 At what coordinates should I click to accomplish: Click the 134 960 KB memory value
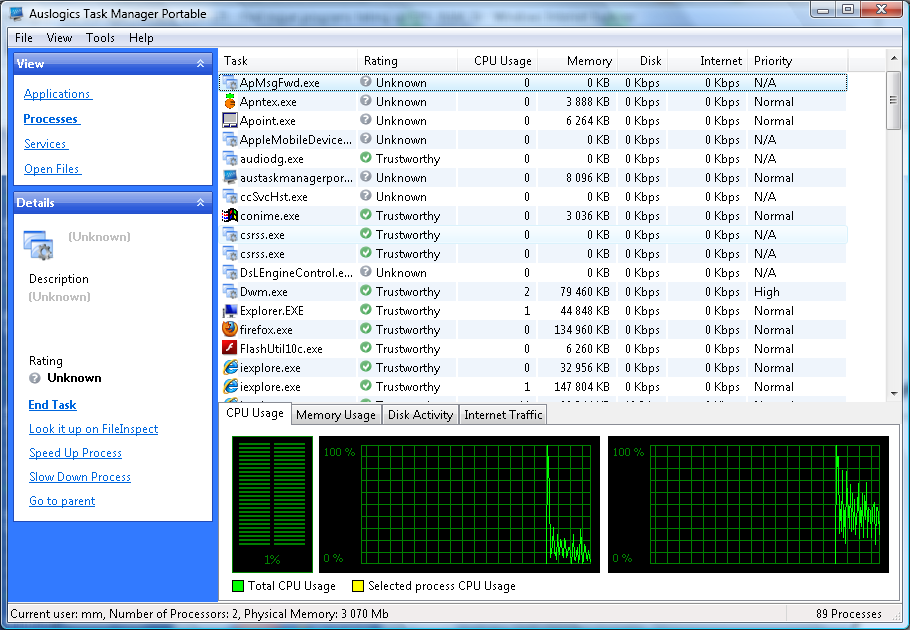pos(582,330)
